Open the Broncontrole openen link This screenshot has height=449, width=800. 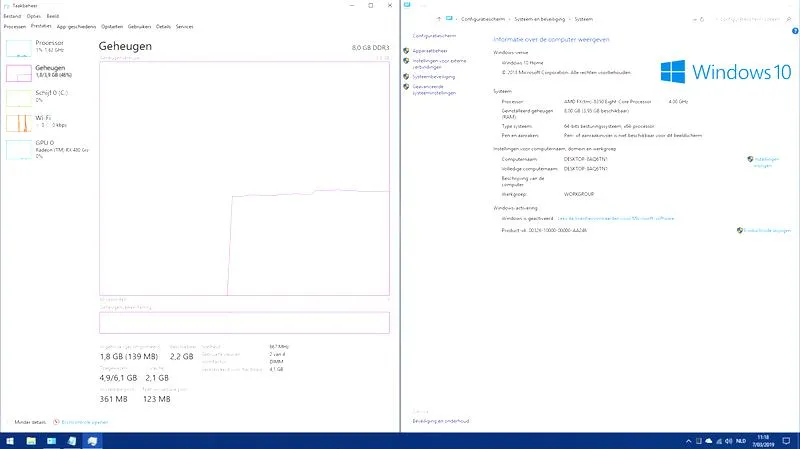point(85,422)
